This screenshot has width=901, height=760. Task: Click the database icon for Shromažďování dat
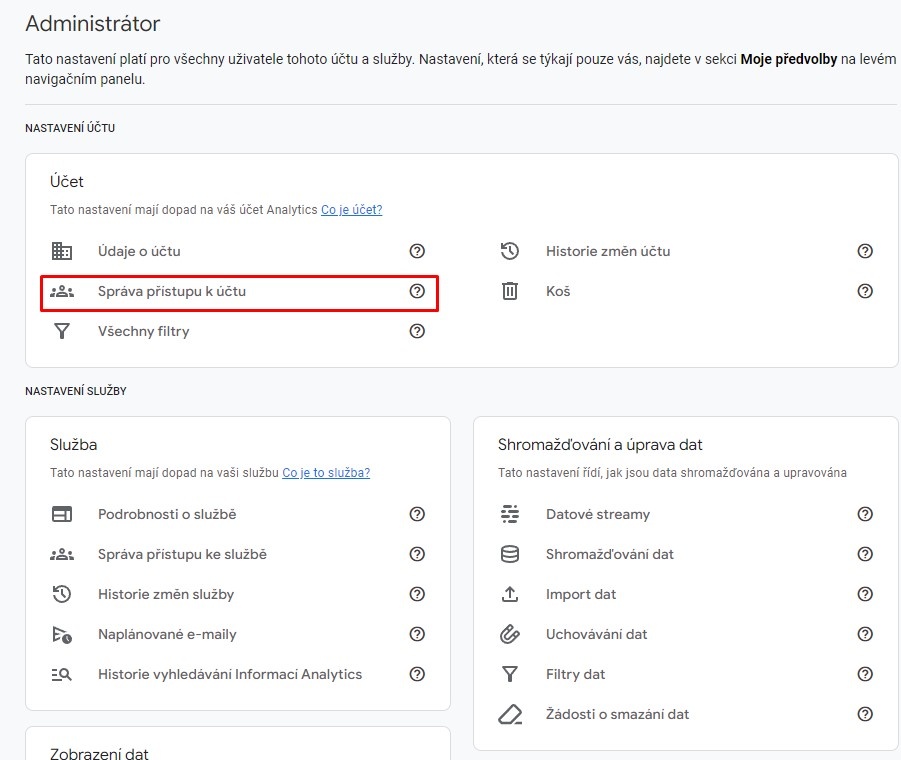coord(510,554)
